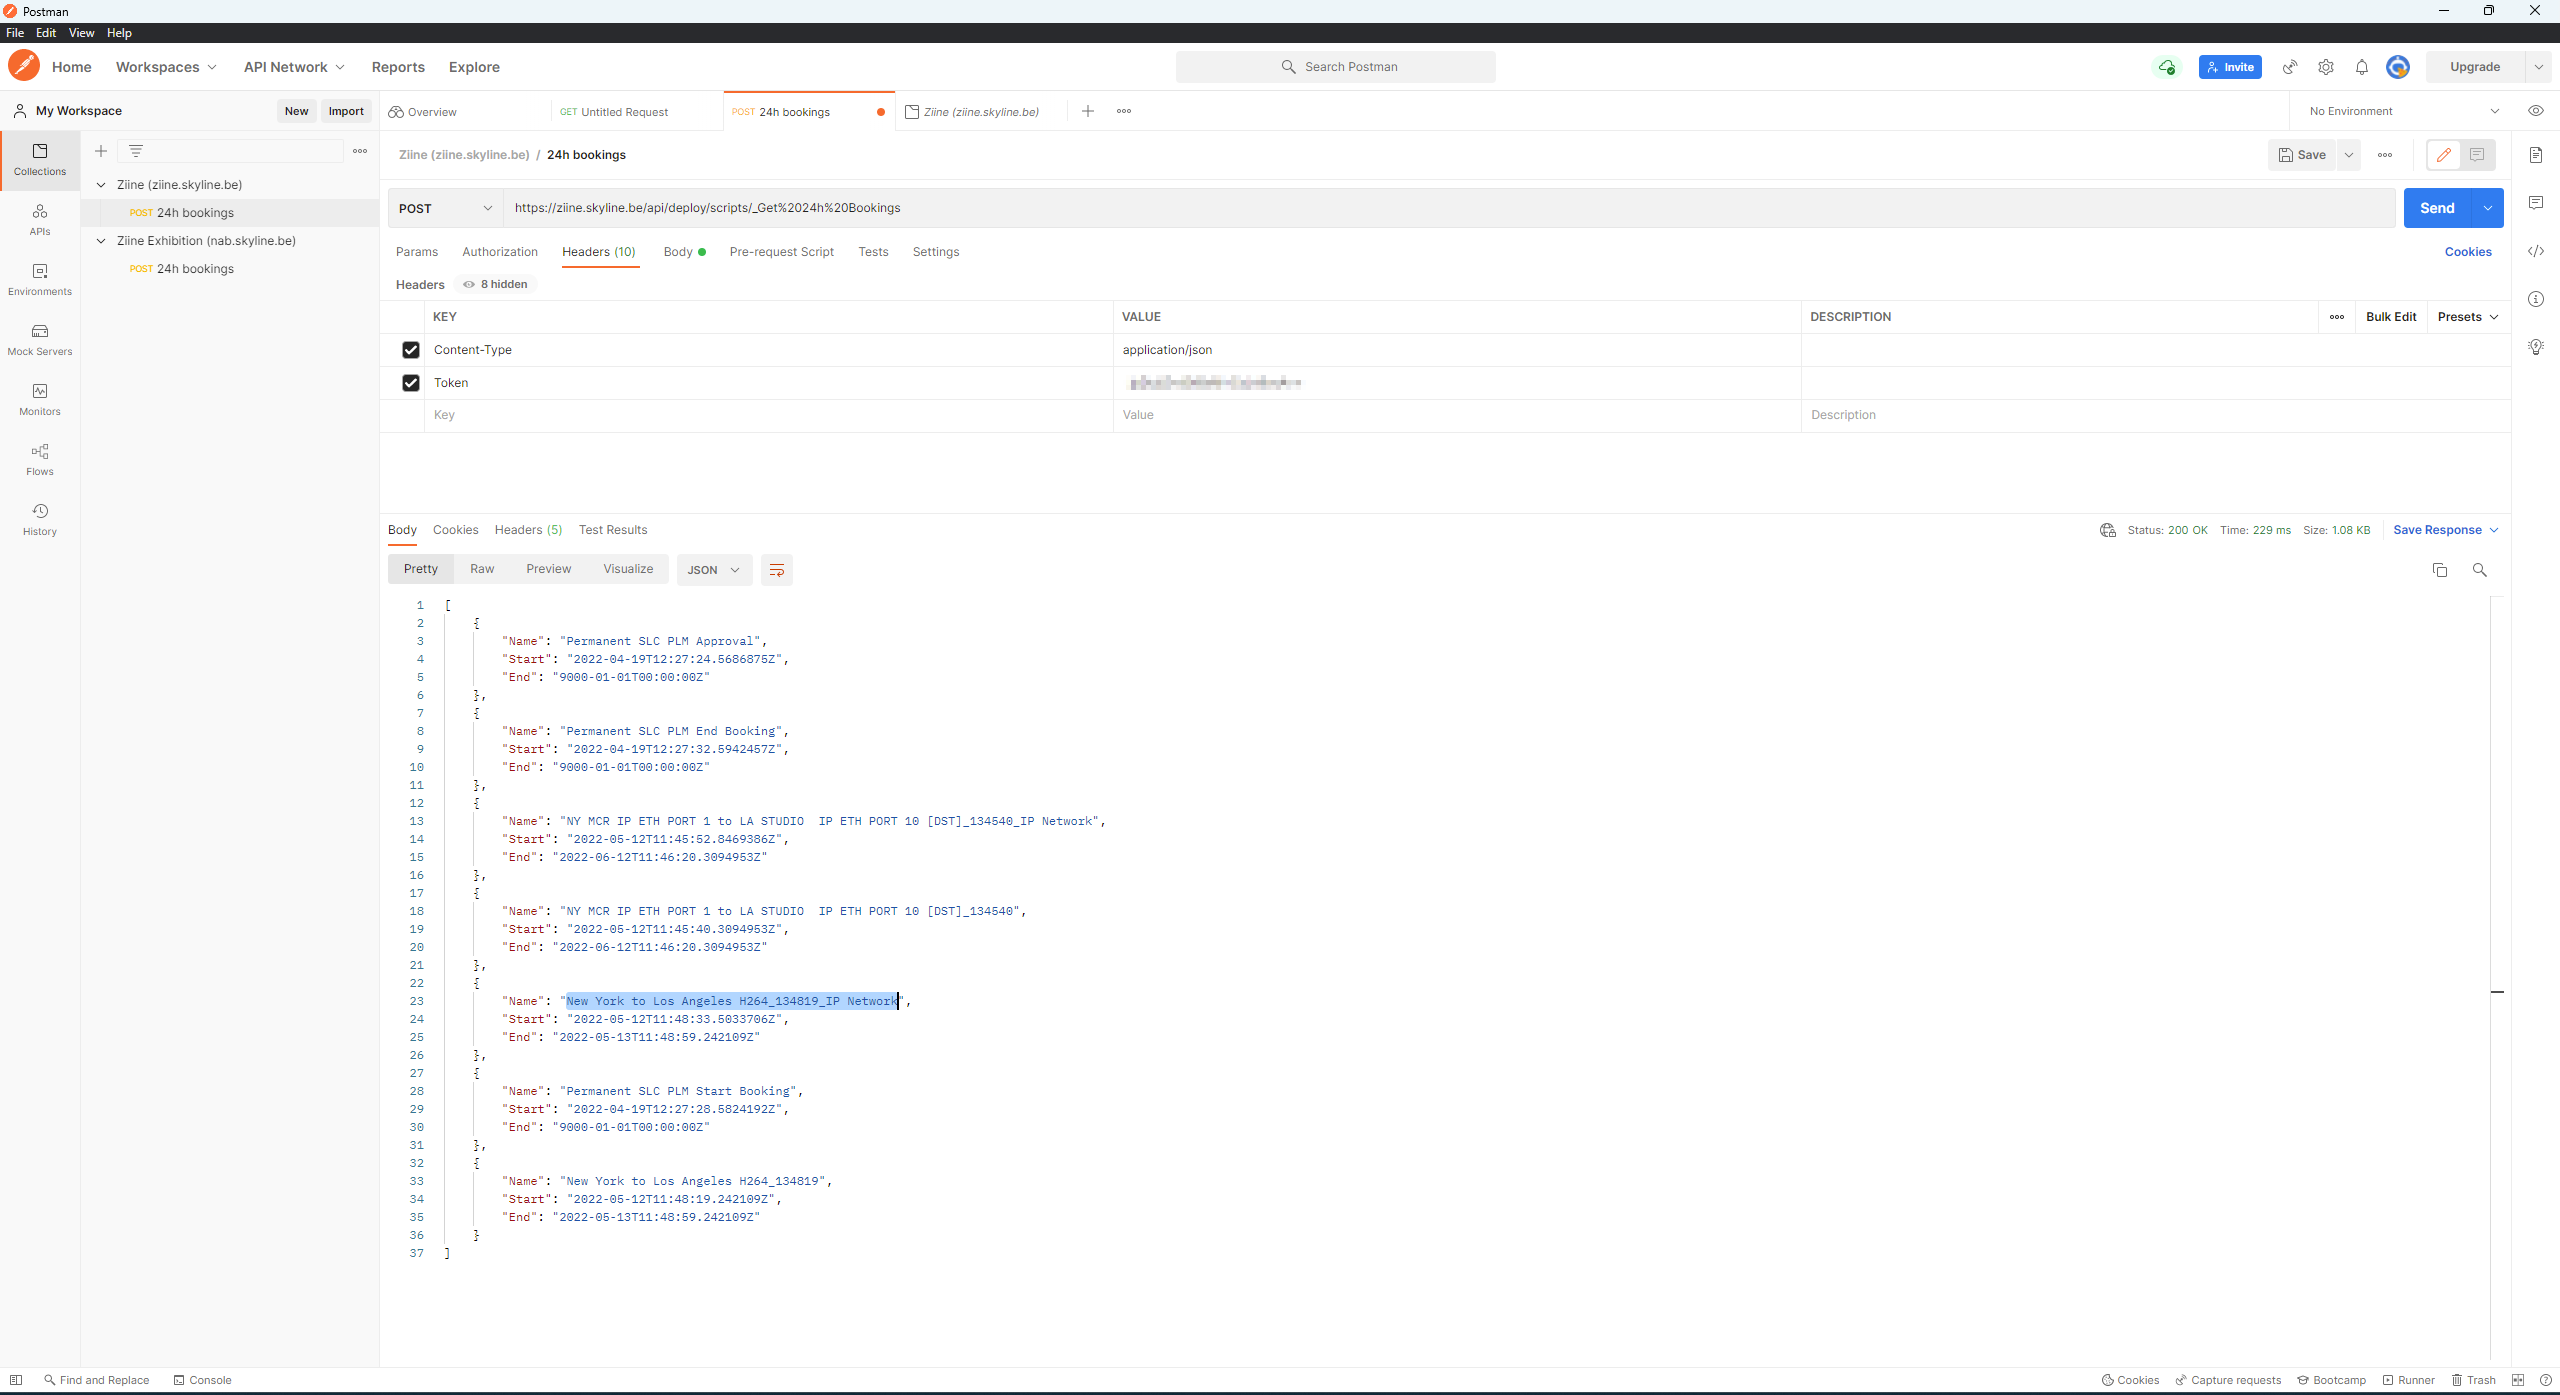This screenshot has height=1395, width=2560.
Task: Create a new collection with plus icon
Action: 101,151
